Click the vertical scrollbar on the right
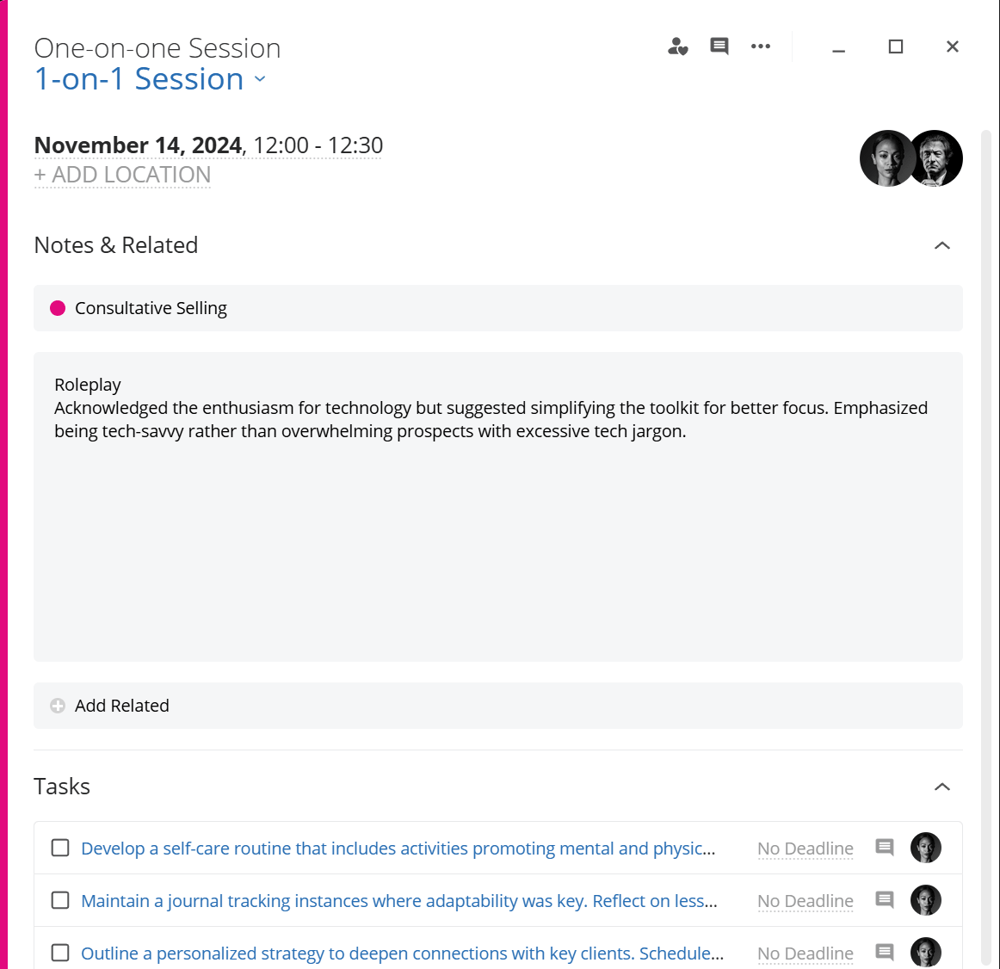 (986, 549)
